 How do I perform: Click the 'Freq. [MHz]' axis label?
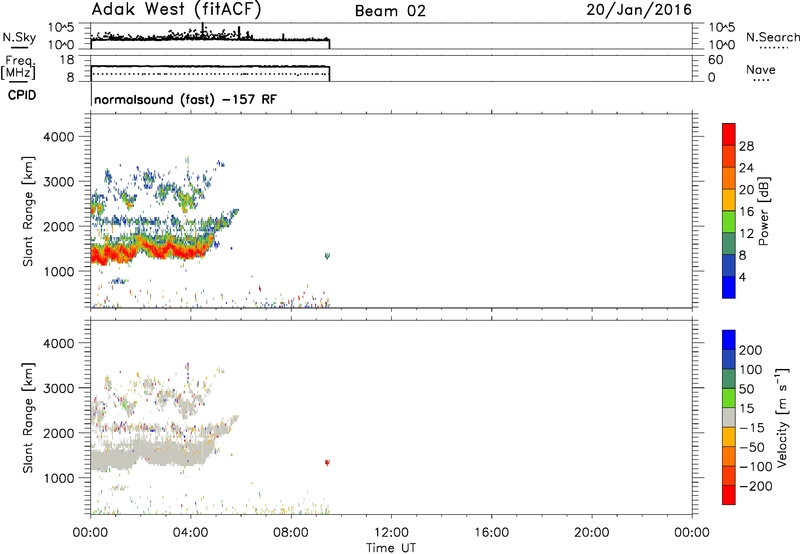click(x=18, y=68)
